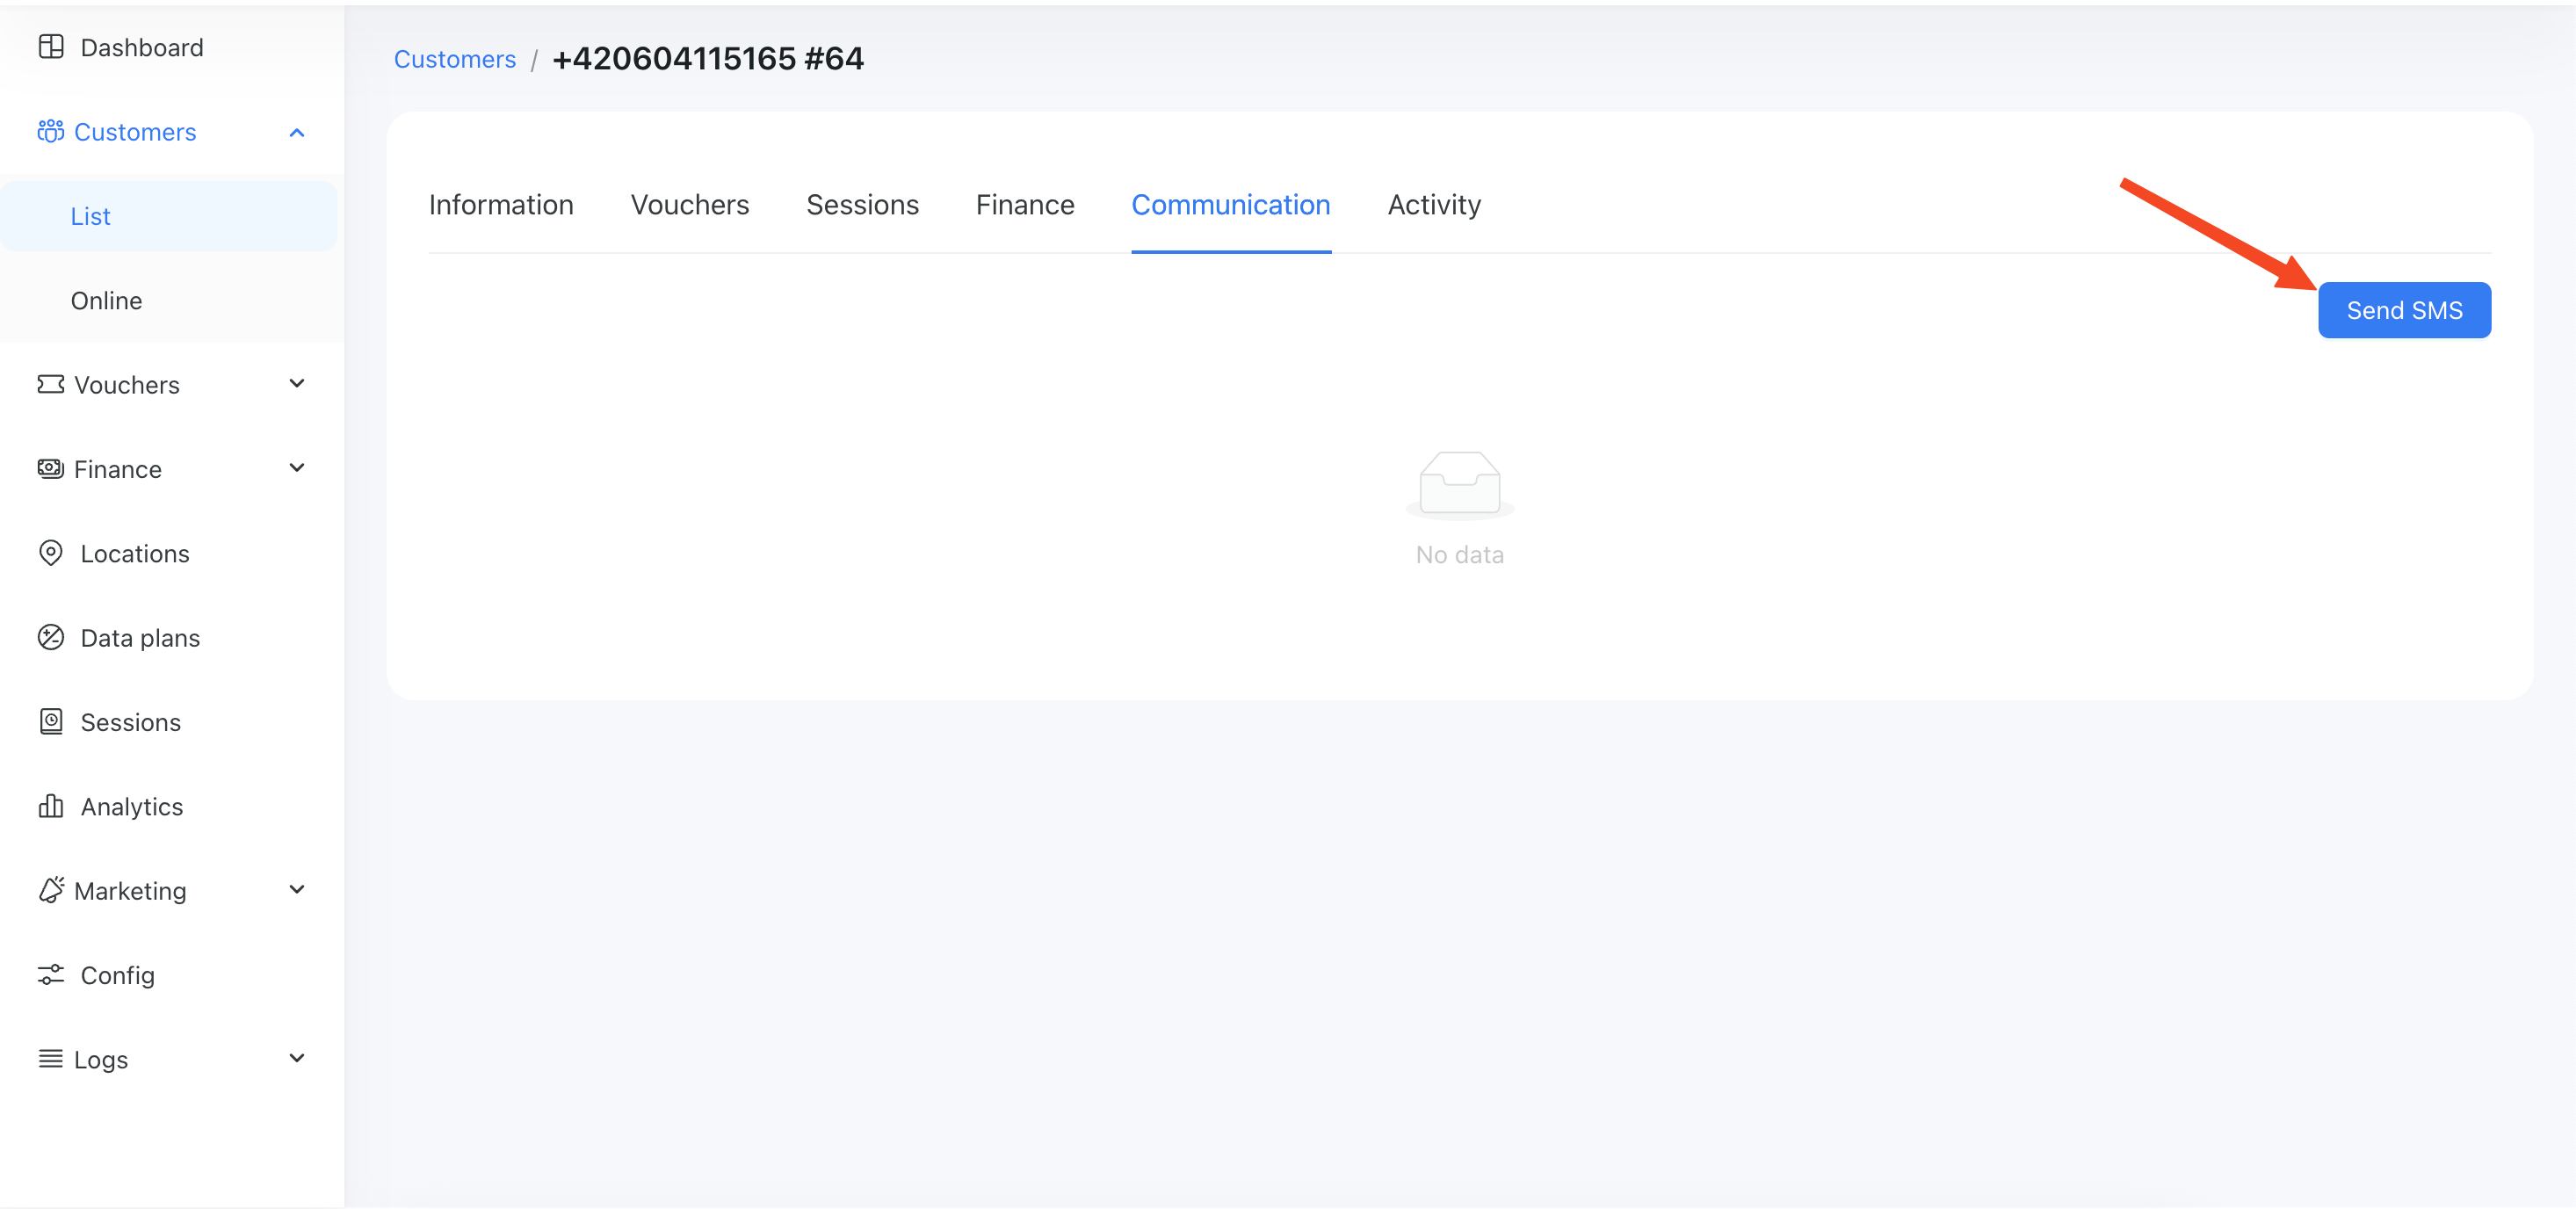The width and height of the screenshot is (2576, 1209).
Task: Click the Data plans gauge icon
Action: [x=50, y=637]
